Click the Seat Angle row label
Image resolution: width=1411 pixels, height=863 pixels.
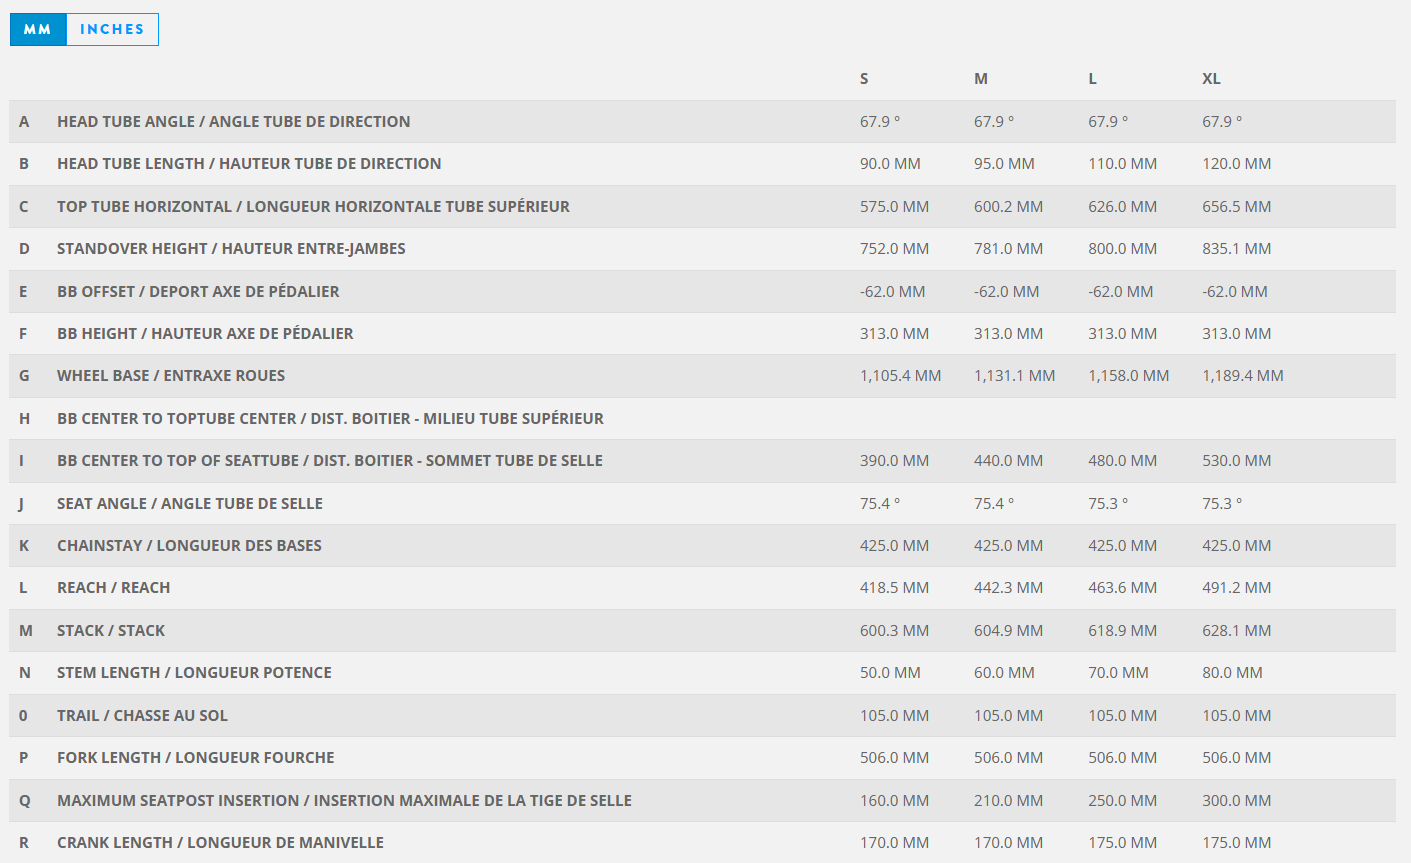(190, 504)
